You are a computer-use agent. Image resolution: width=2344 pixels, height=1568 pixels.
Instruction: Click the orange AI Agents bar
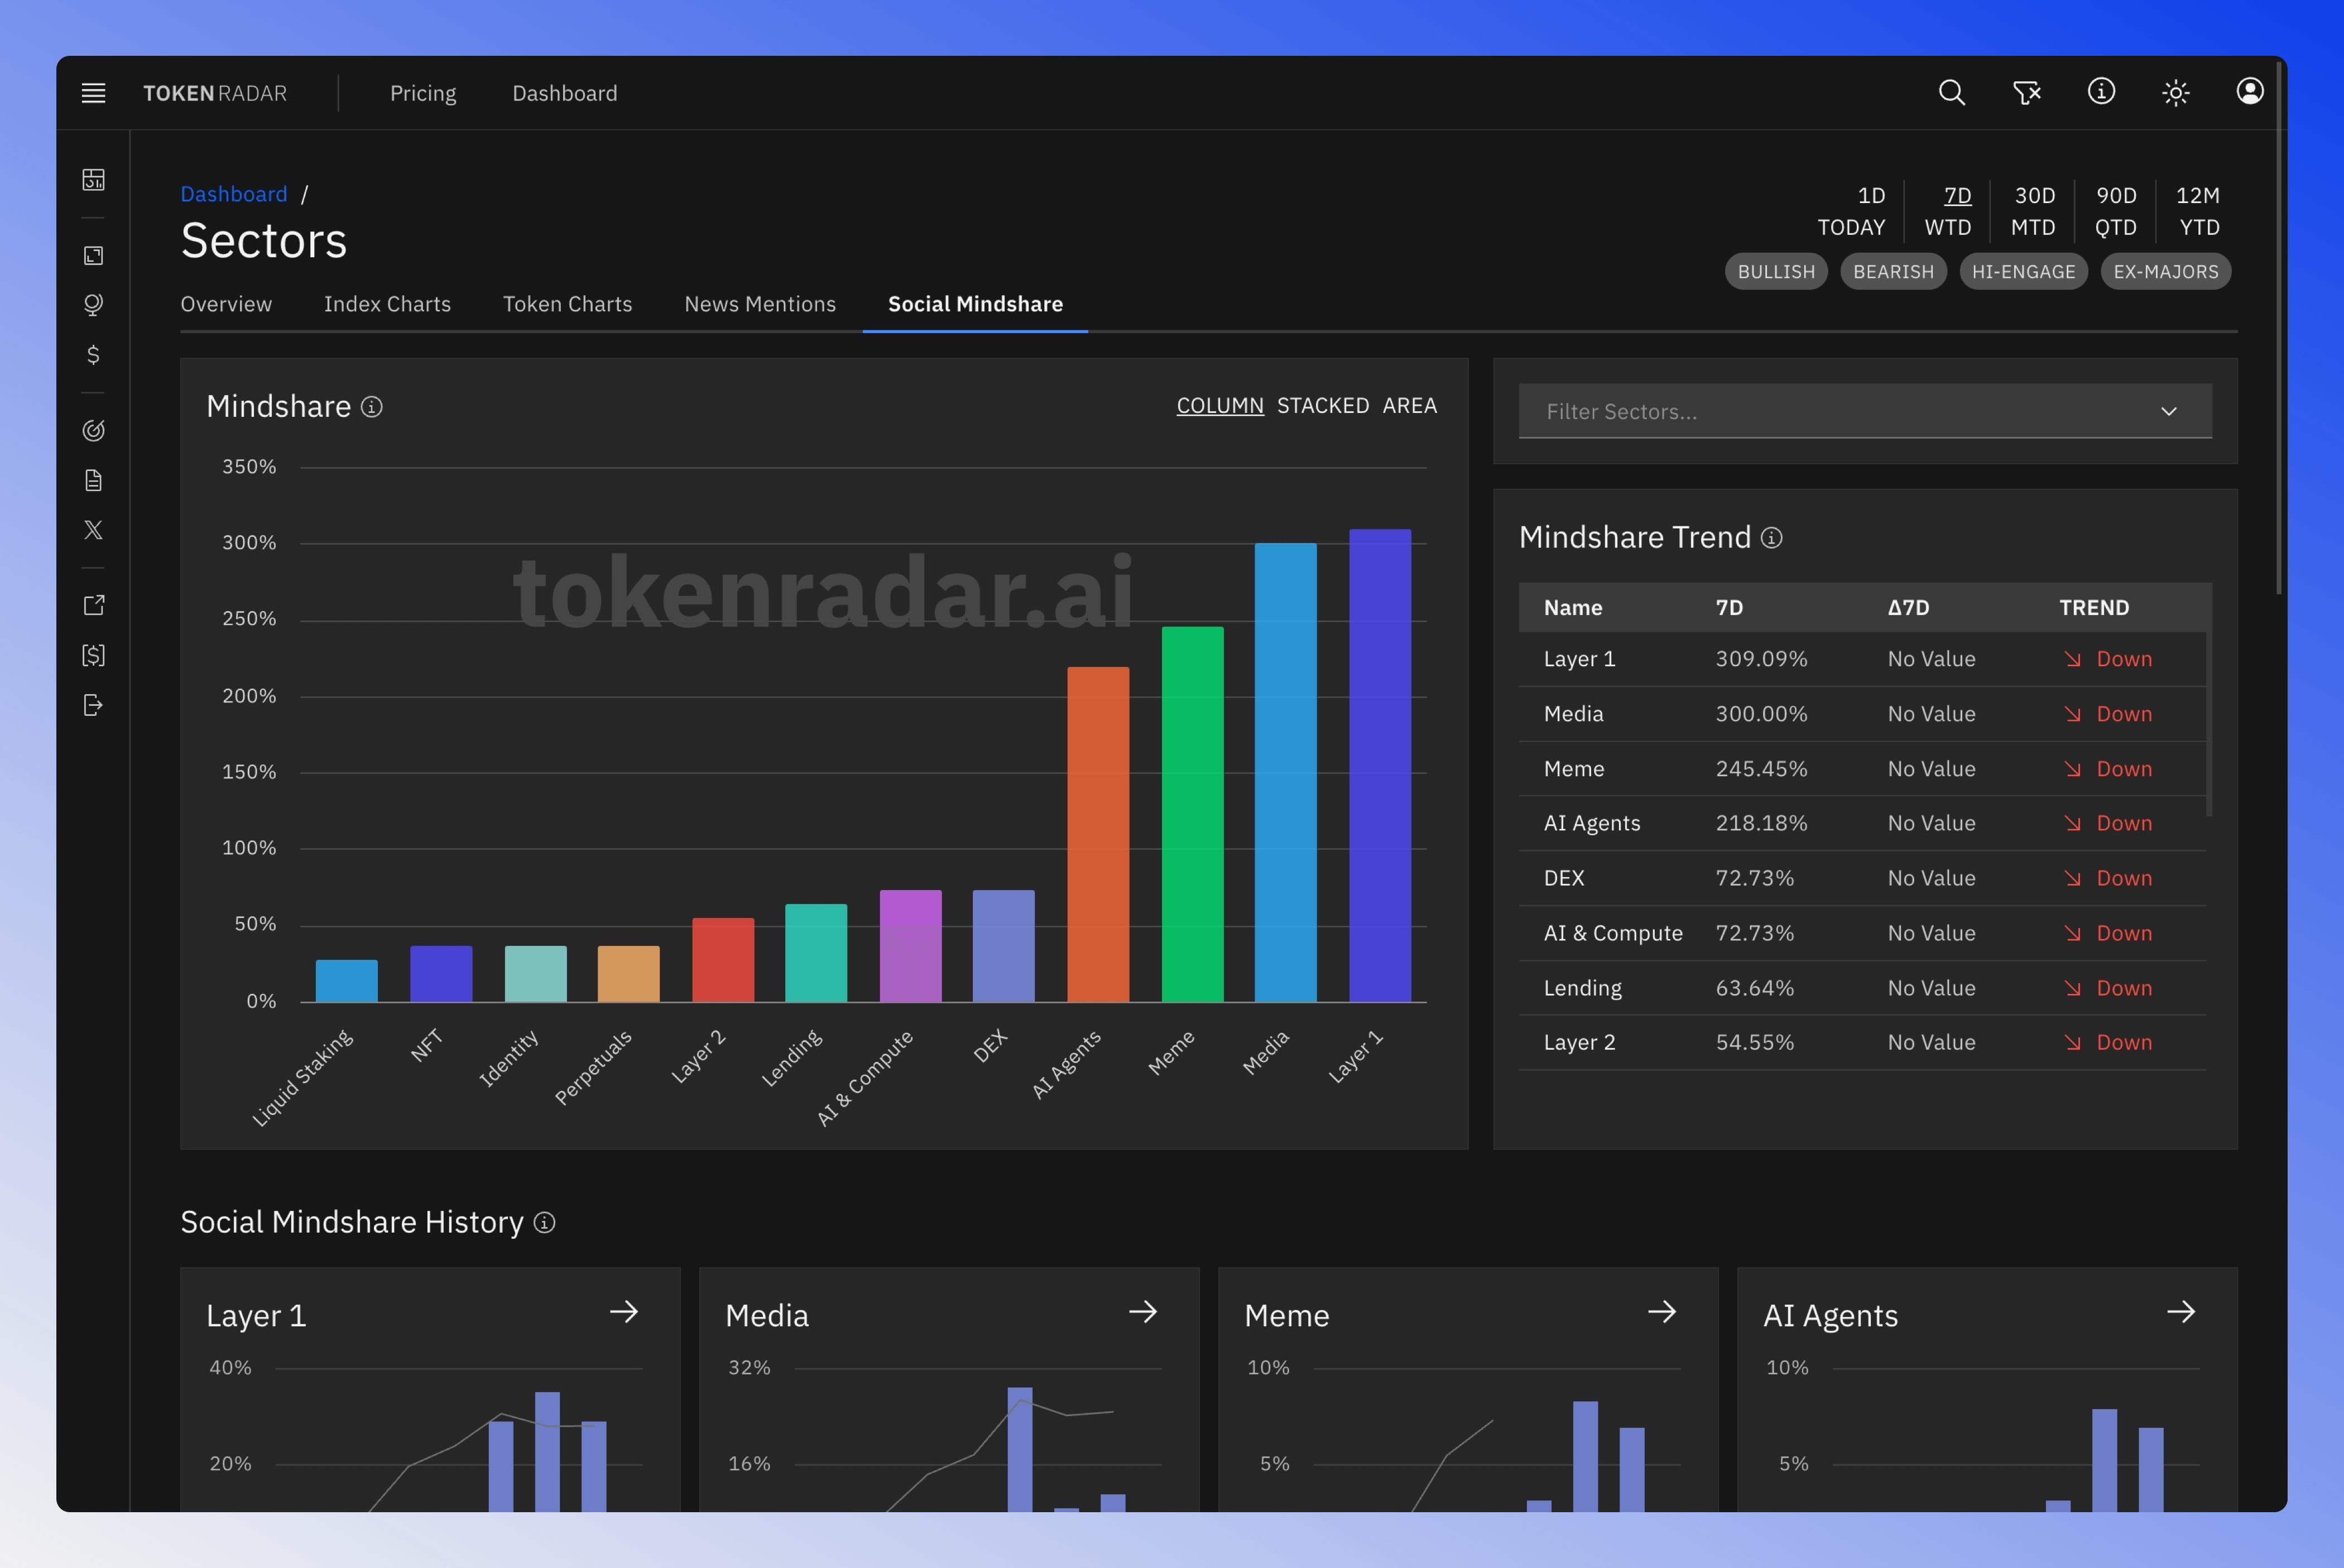[1098, 834]
